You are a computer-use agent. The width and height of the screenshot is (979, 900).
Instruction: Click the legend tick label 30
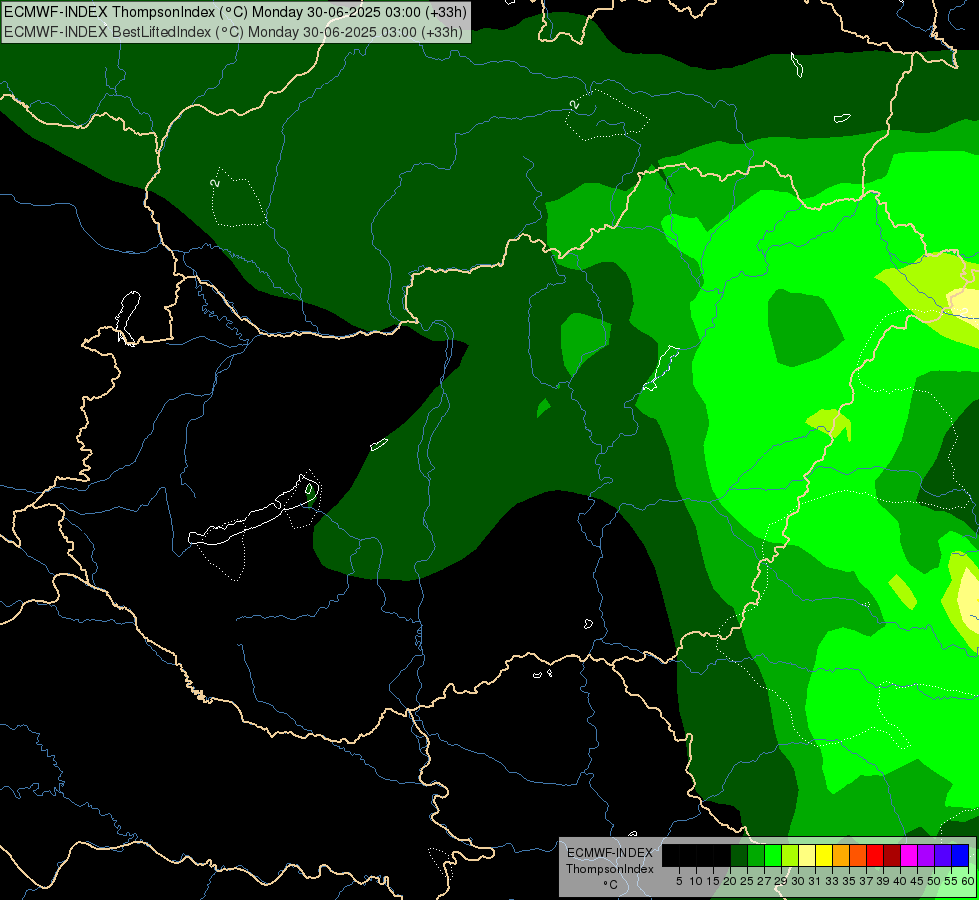[x=799, y=881]
